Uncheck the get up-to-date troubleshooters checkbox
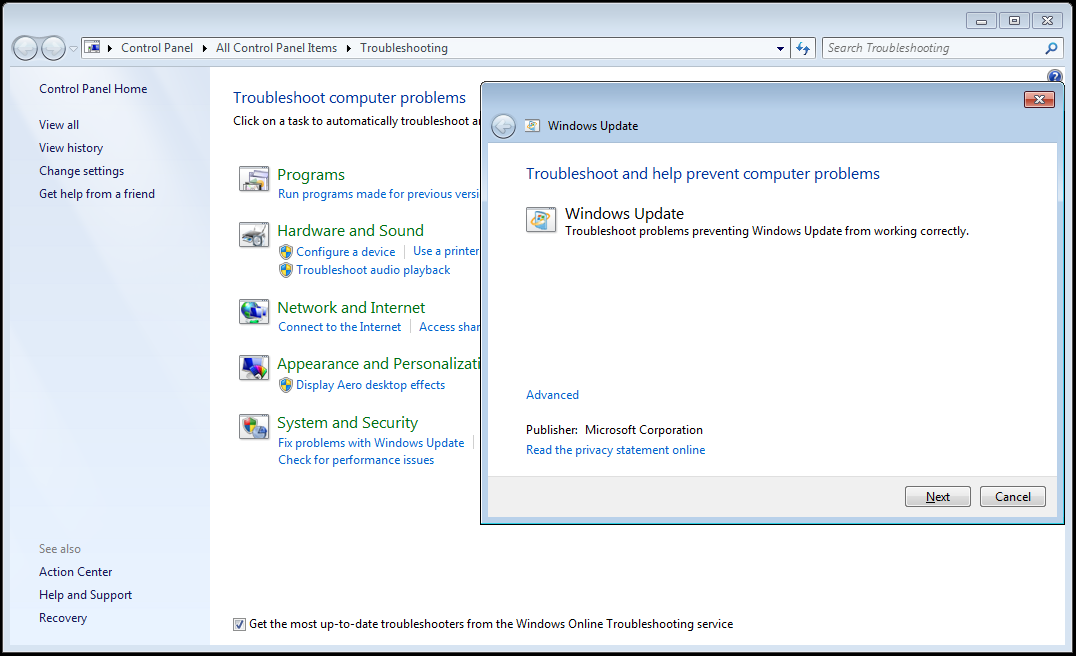 (x=239, y=624)
